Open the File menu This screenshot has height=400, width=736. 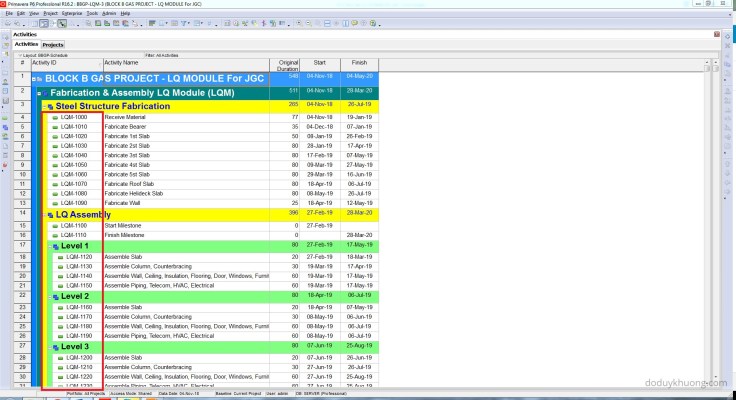(9, 13)
